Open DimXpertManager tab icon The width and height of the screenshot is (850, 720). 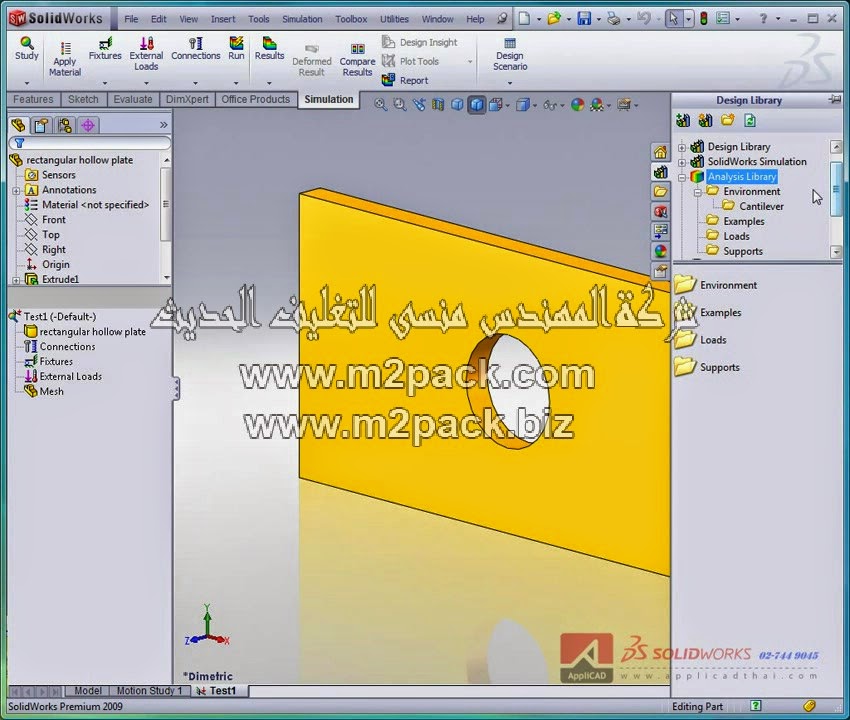tap(88, 126)
